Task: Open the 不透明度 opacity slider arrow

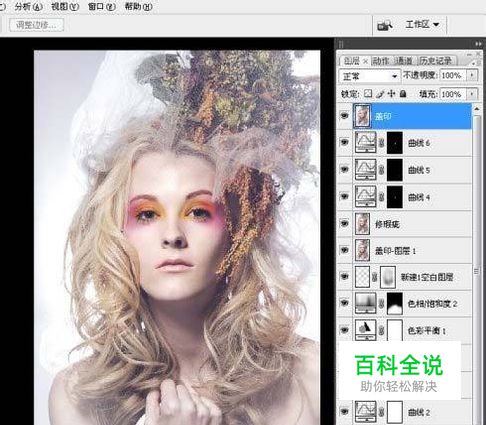Action: (472, 75)
